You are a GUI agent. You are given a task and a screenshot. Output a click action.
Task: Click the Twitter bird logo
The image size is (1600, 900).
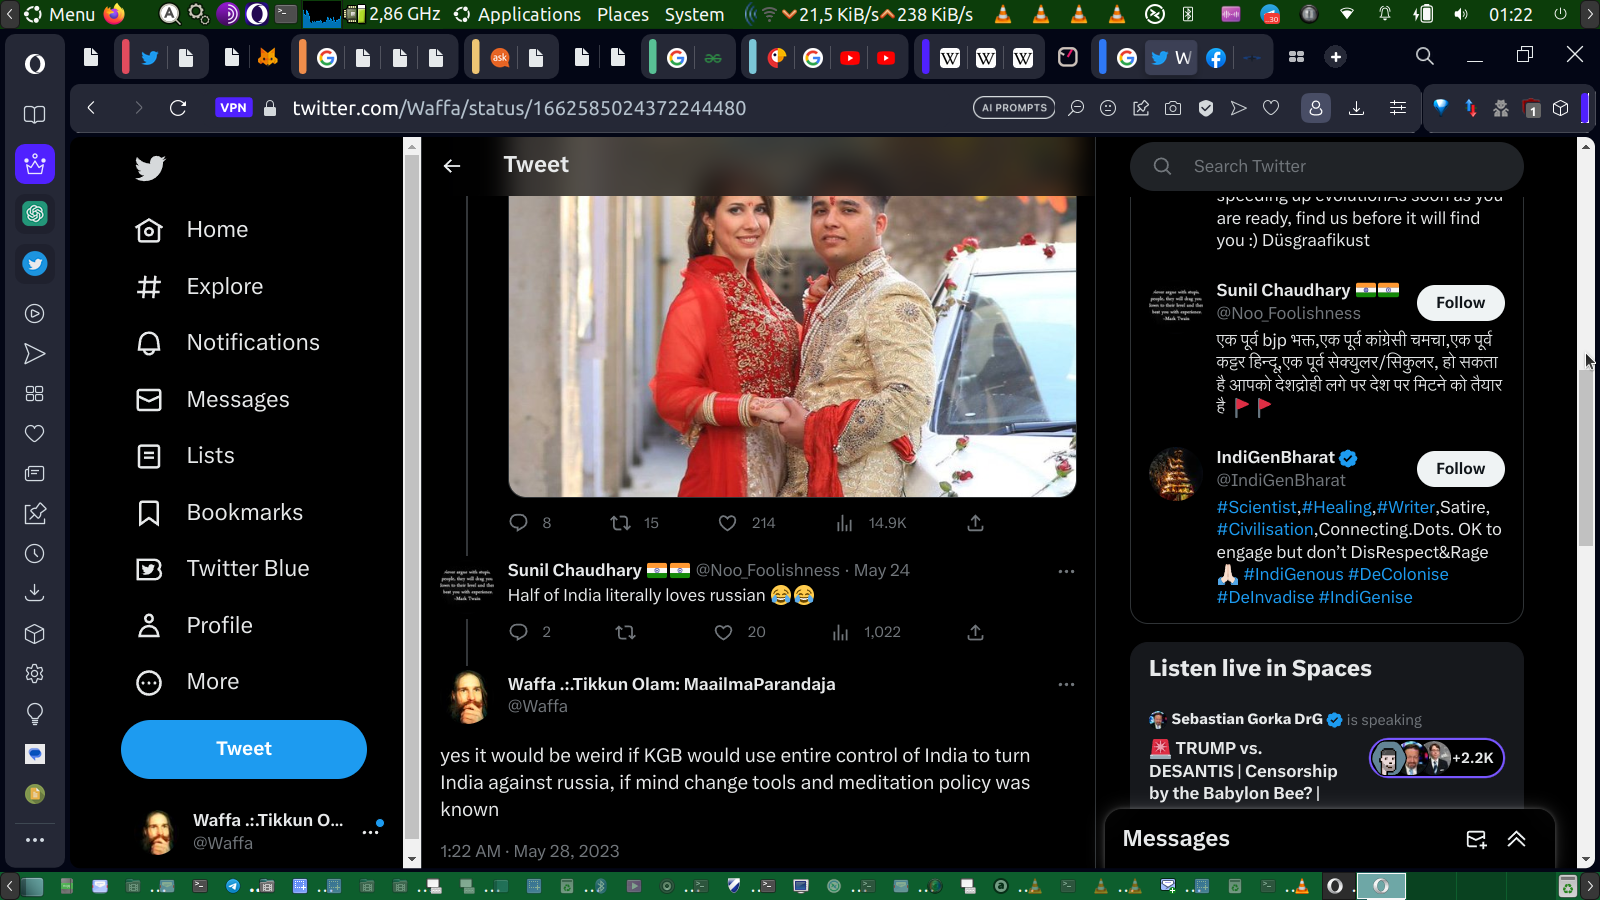click(x=150, y=168)
